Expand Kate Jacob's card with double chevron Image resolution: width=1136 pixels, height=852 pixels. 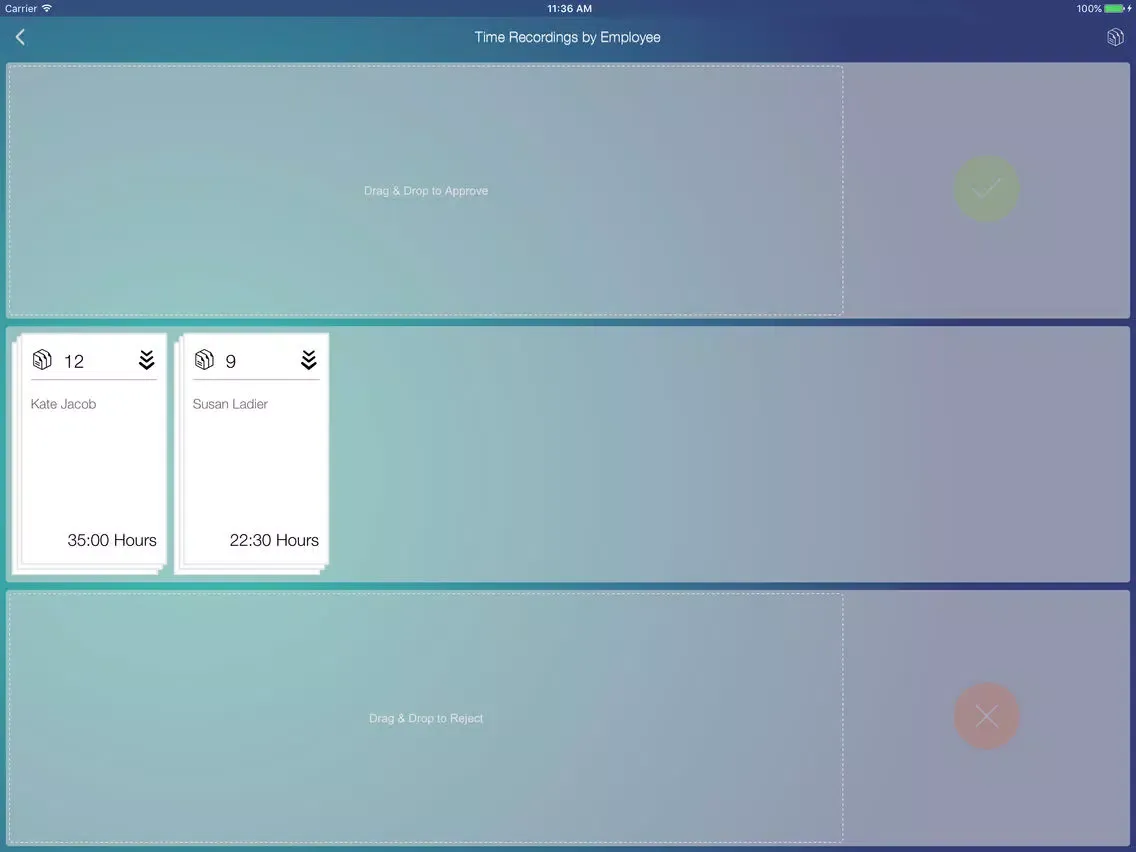coord(146,360)
